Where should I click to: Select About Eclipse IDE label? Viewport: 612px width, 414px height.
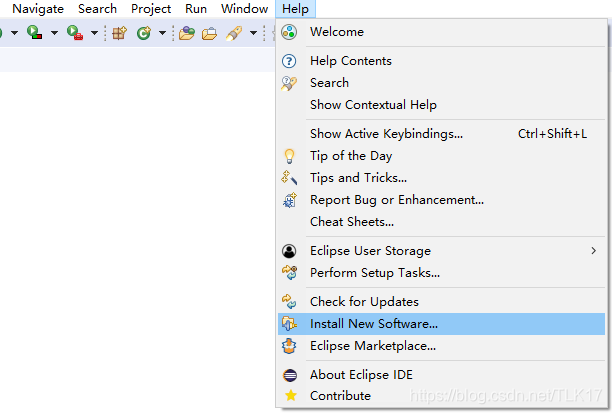coord(361,375)
